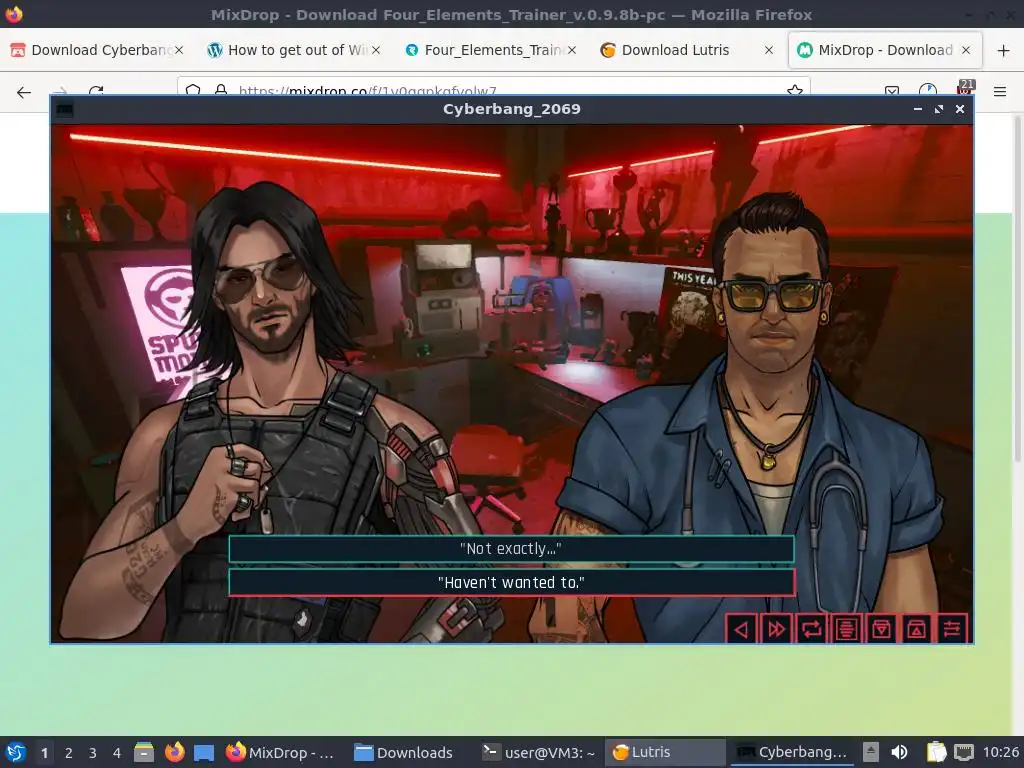
Task: Choose the "Not exactly…" dialogue option
Action: click(x=511, y=549)
